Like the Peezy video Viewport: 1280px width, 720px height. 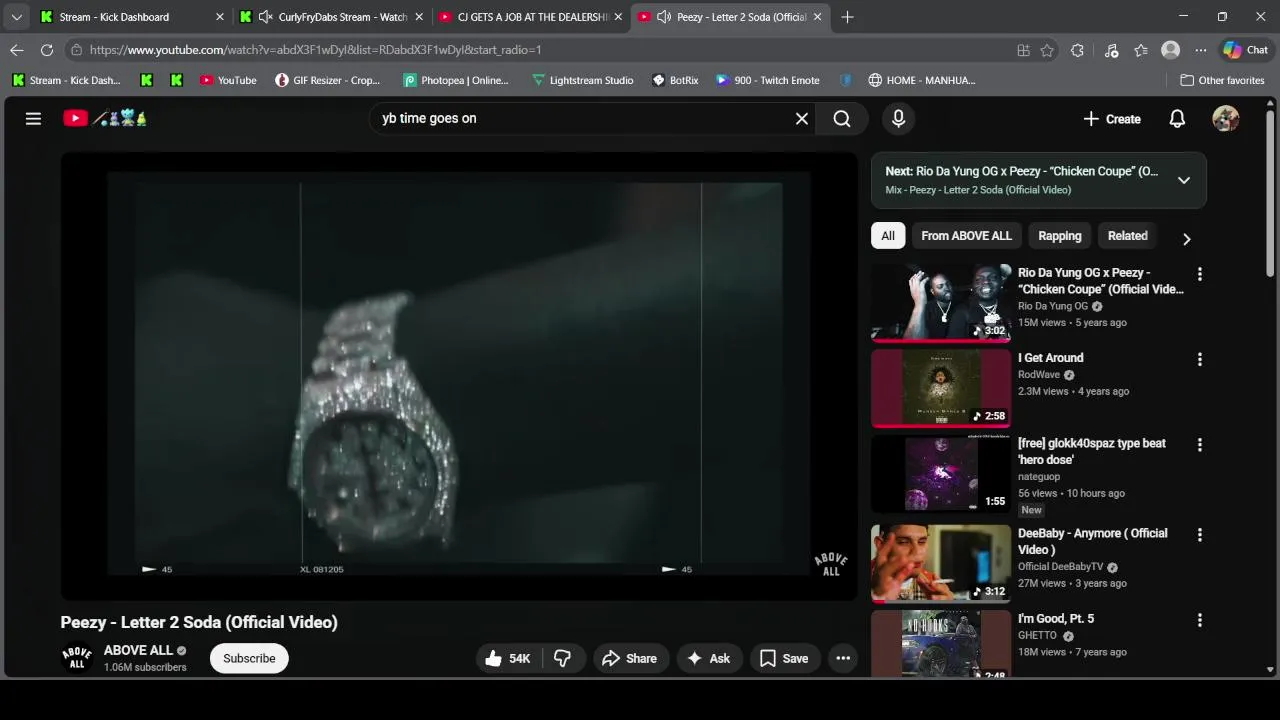pyautogui.click(x=508, y=658)
